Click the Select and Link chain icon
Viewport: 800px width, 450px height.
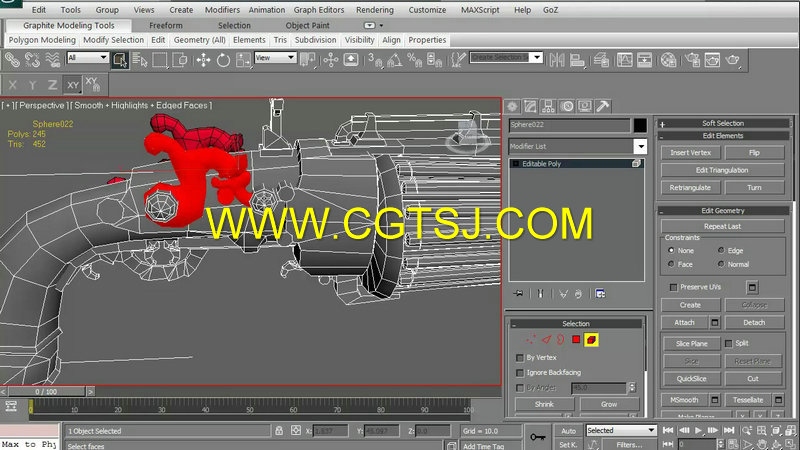coord(12,60)
